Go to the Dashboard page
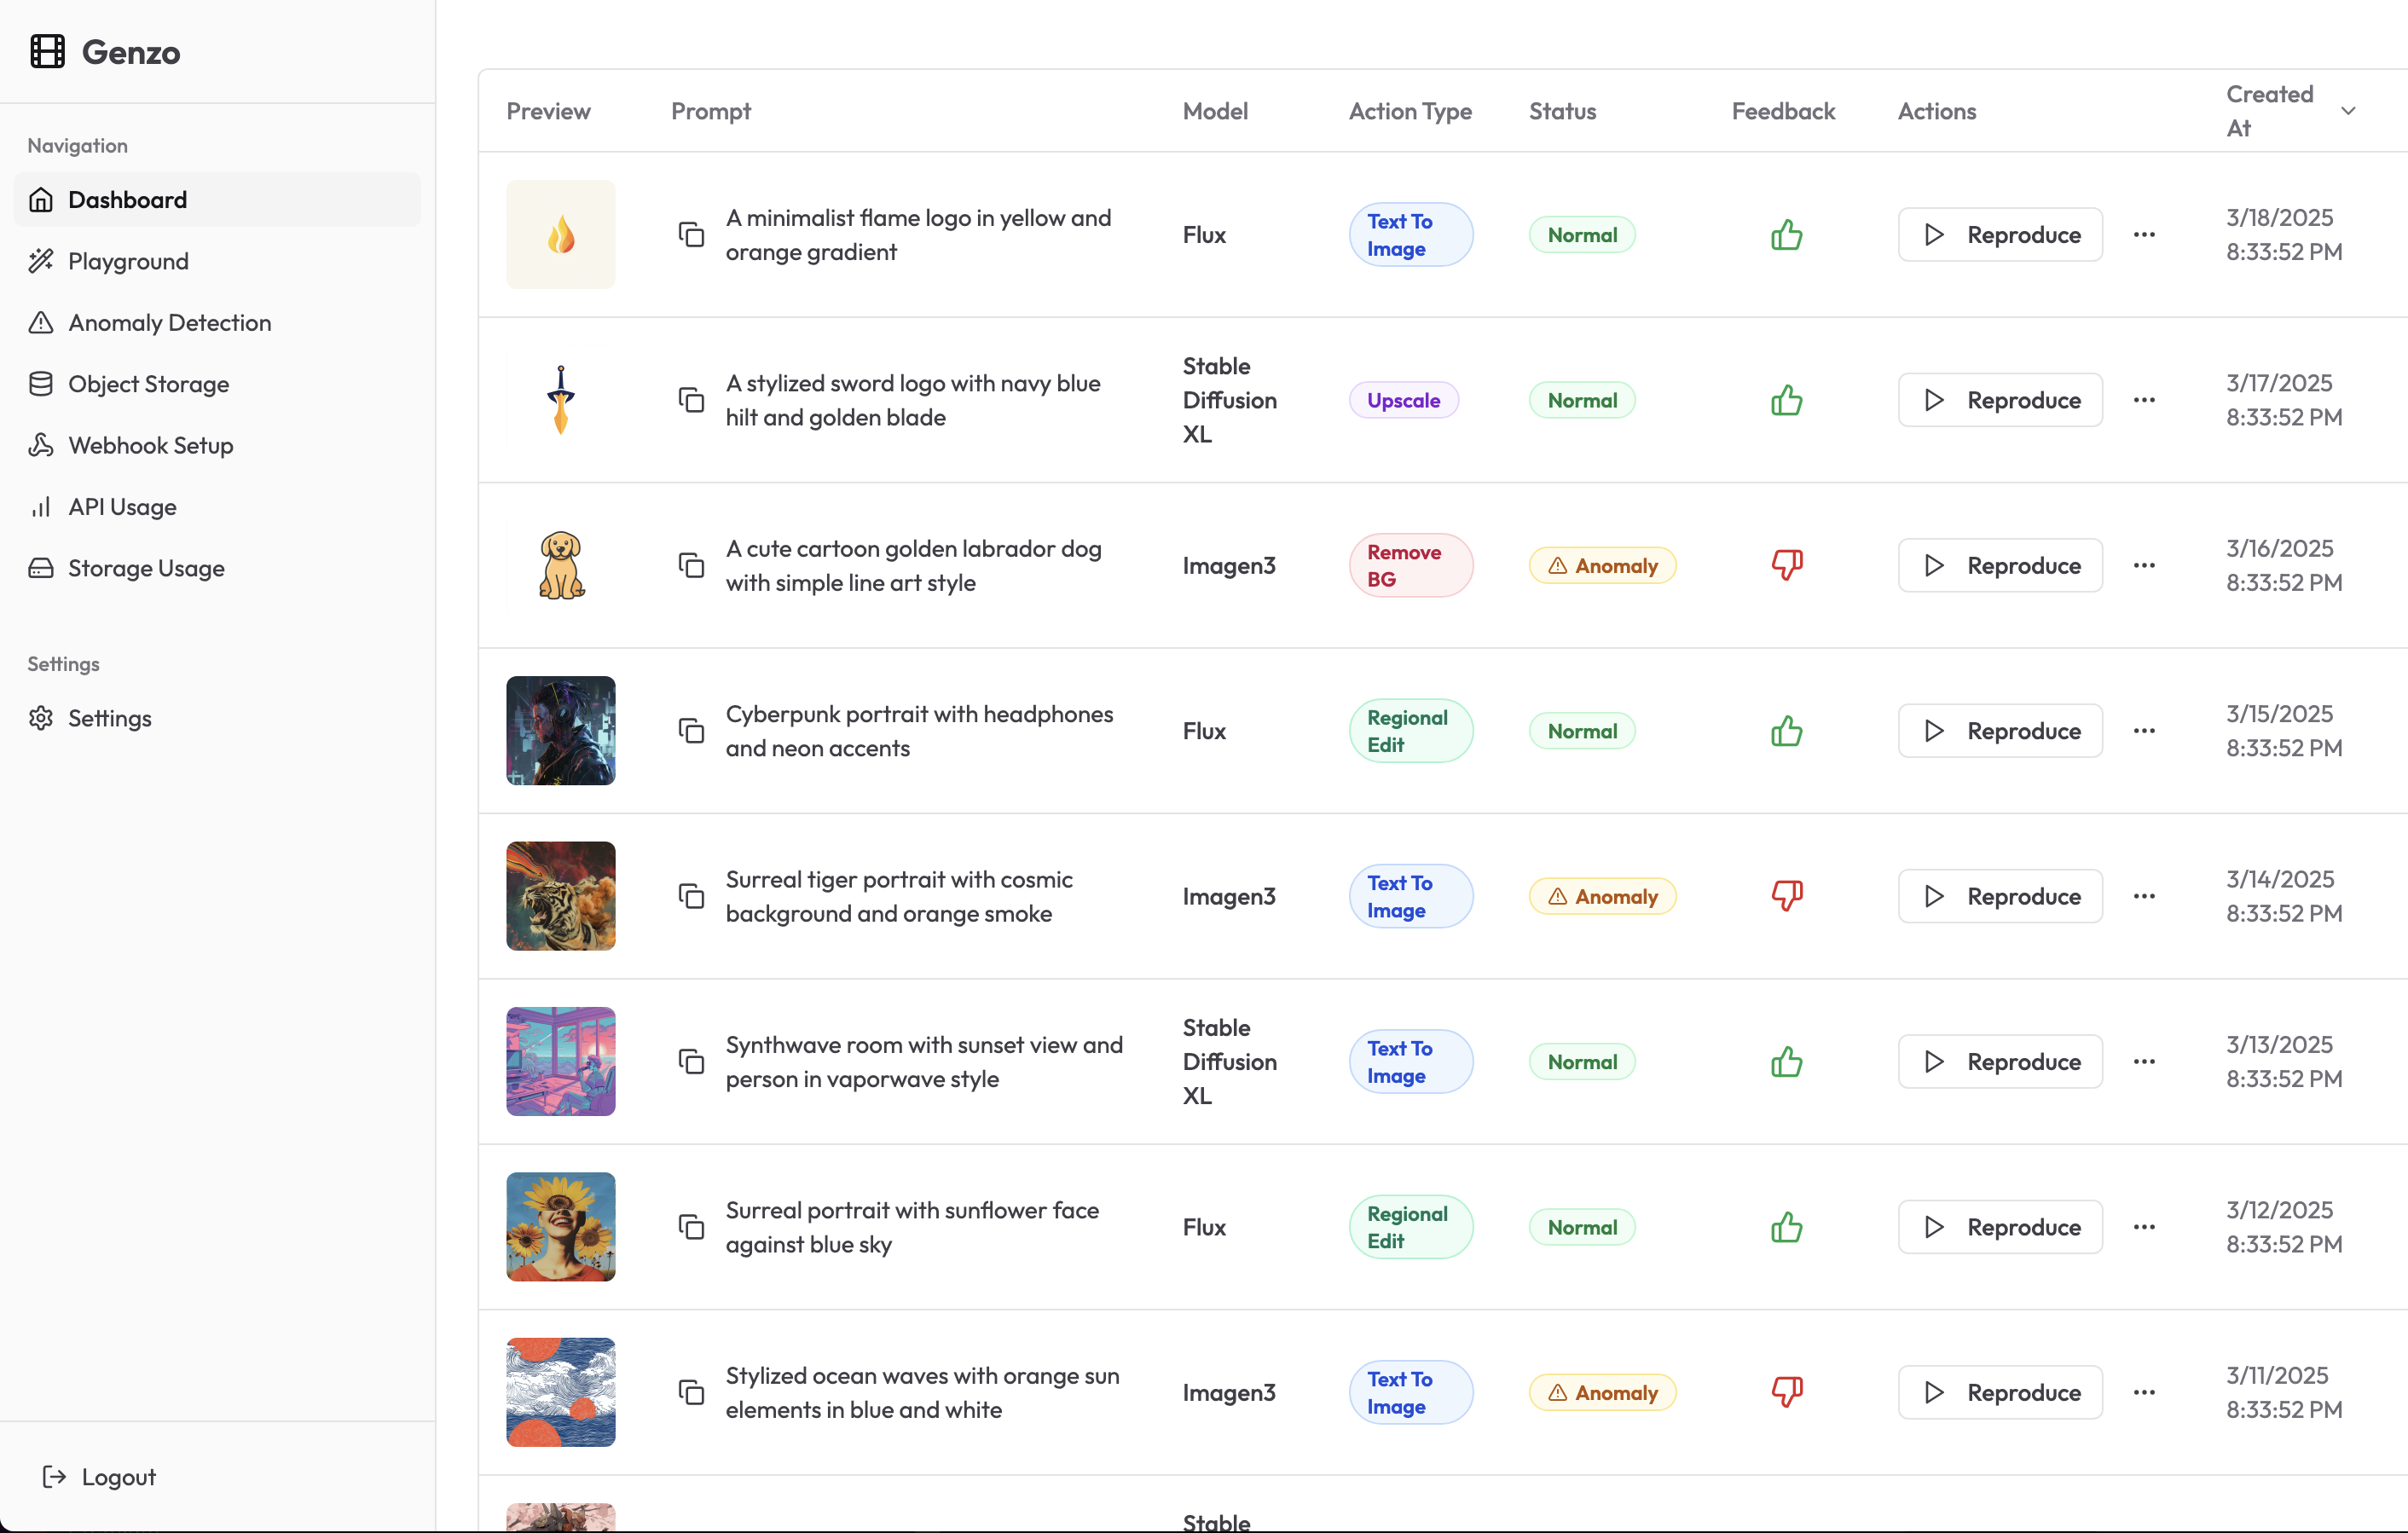This screenshot has height=1533, width=2408. pyautogui.click(x=217, y=200)
